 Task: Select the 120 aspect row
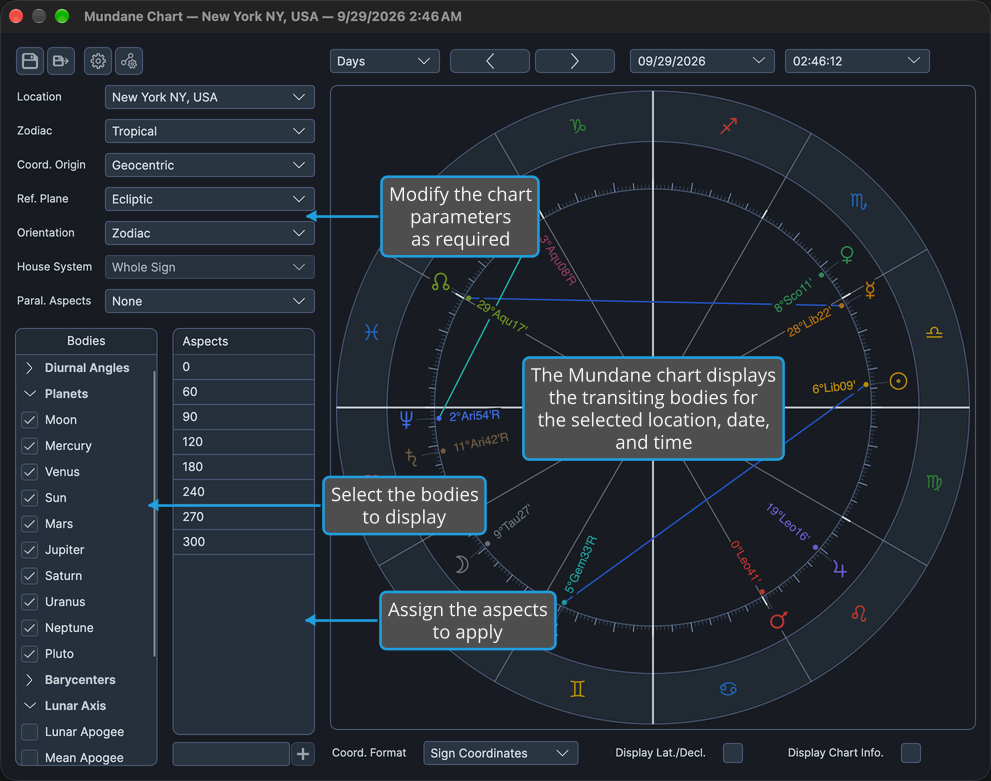click(x=243, y=442)
